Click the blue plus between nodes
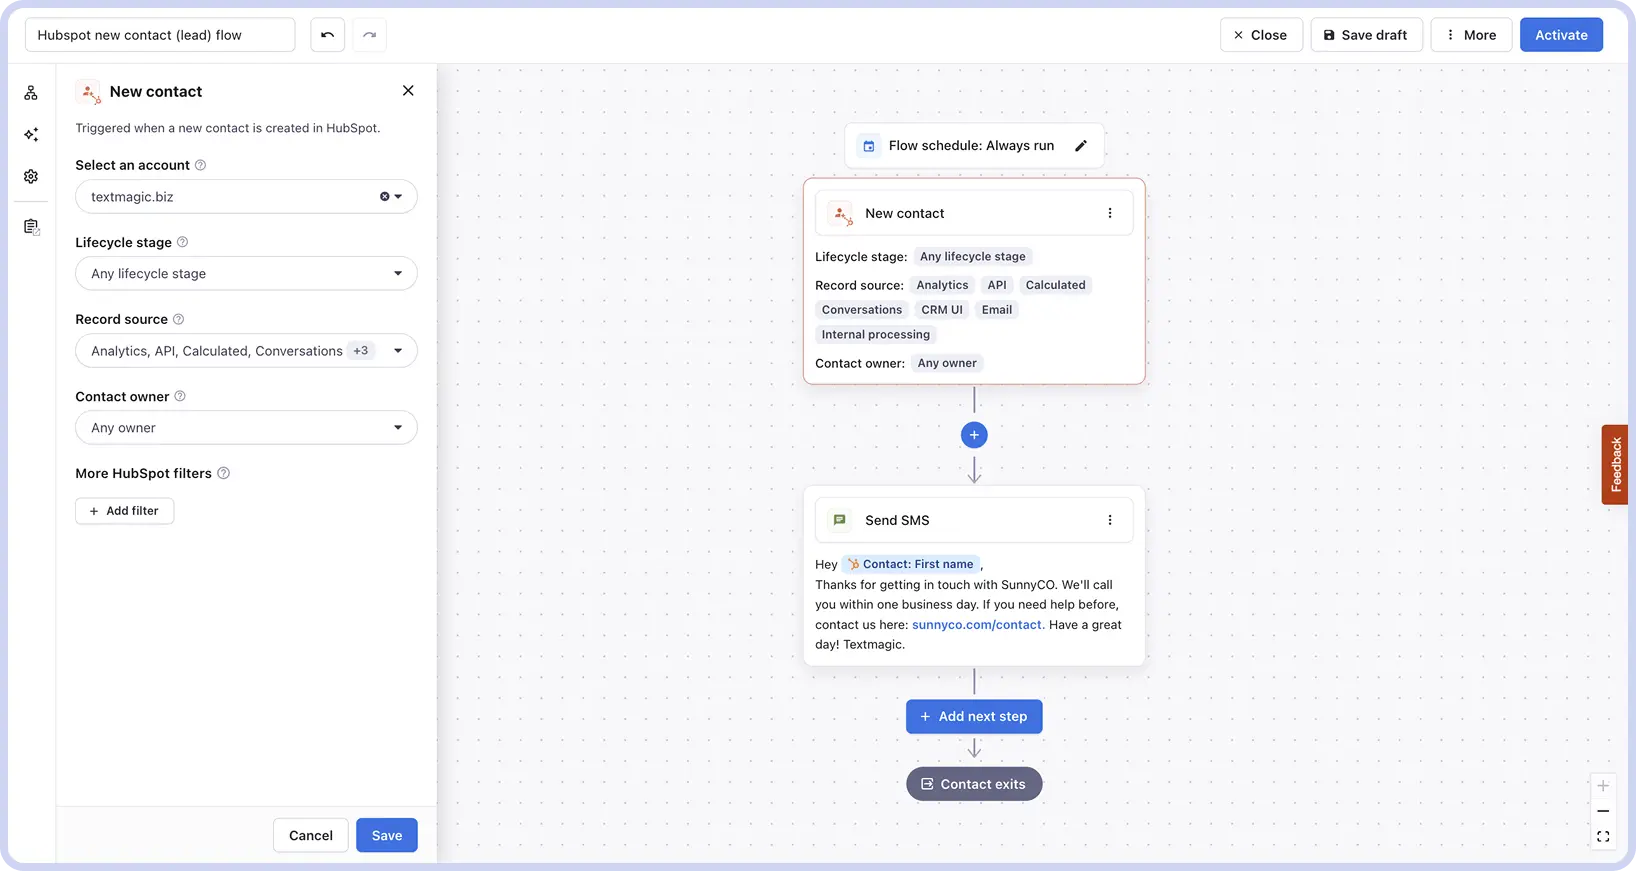 [x=974, y=435]
